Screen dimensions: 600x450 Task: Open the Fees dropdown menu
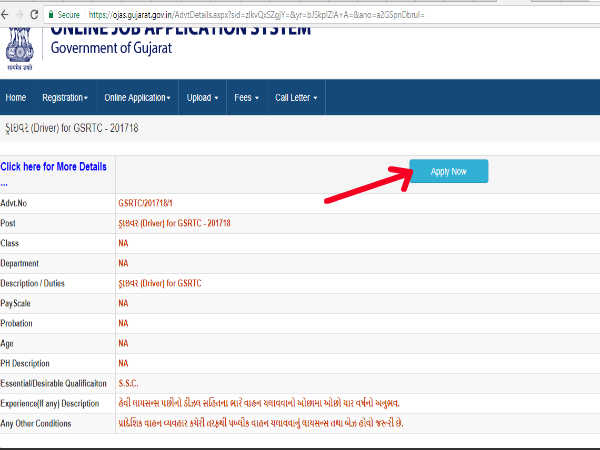pyautogui.click(x=246, y=98)
